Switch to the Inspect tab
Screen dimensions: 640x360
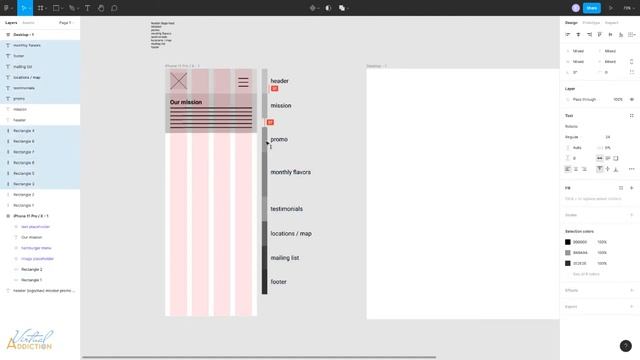click(611, 23)
